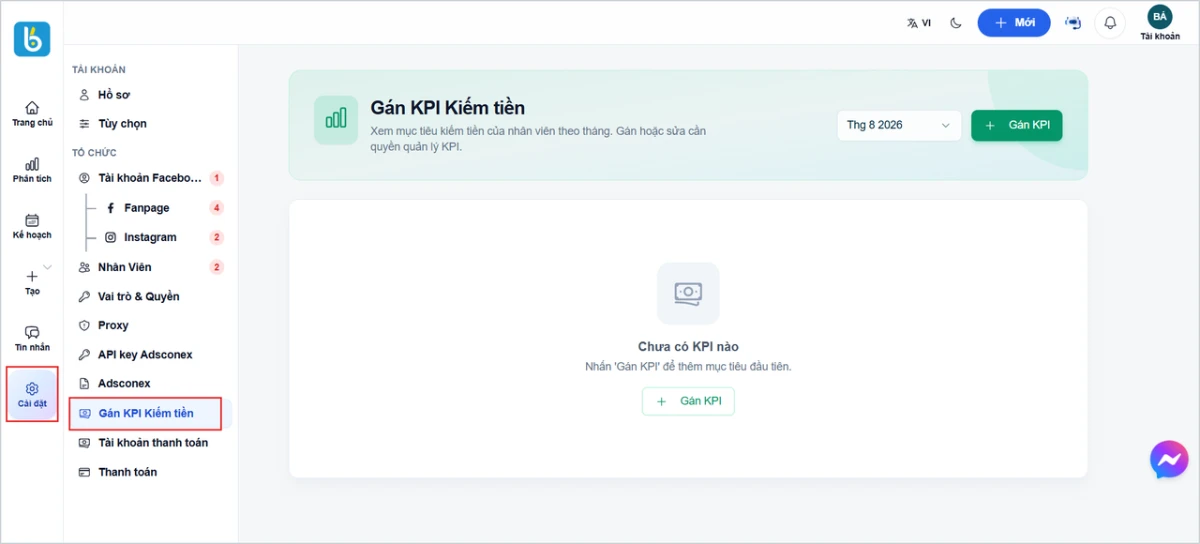The image size is (1200, 544).
Task: Expand Tài khoản Facebook tree item
Action: click(150, 178)
